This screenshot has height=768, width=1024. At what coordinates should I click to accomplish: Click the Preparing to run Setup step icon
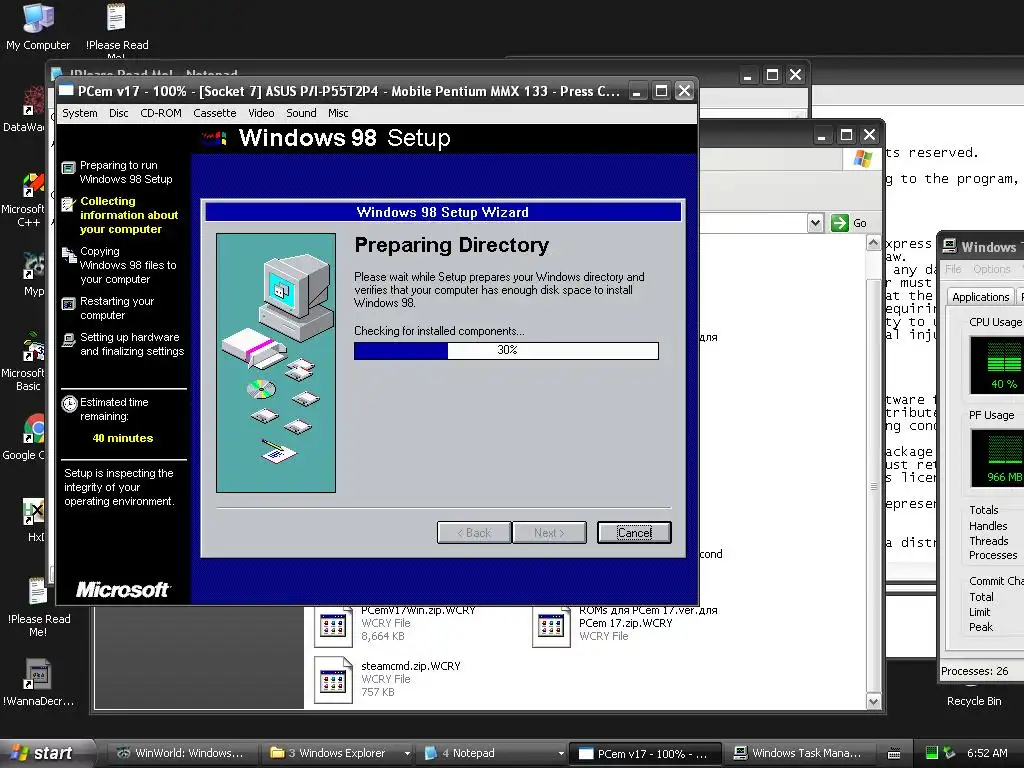(x=69, y=168)
